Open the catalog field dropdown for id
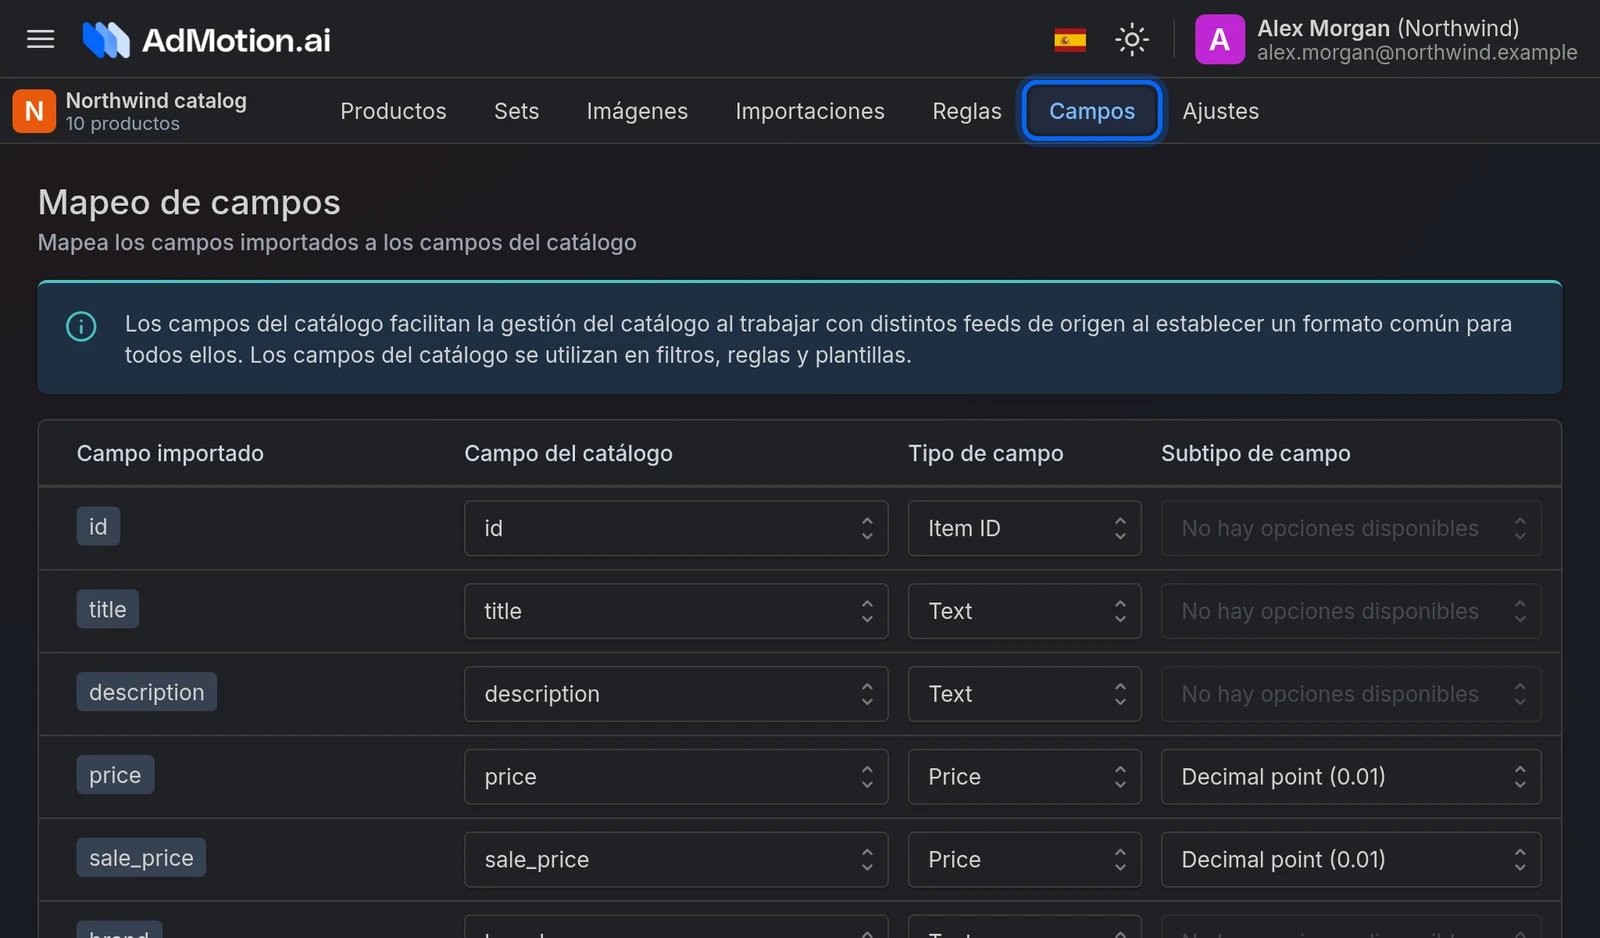 (x=676, y=528)
